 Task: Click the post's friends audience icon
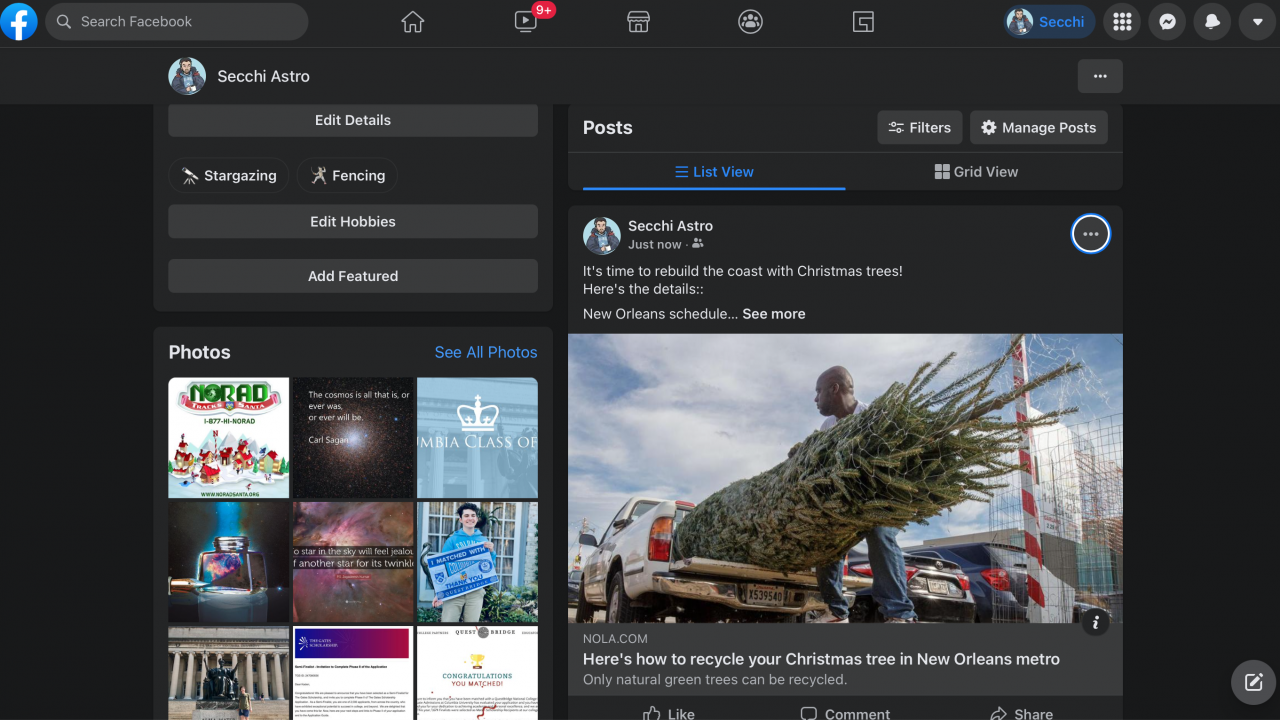click(x=698, y=244)
